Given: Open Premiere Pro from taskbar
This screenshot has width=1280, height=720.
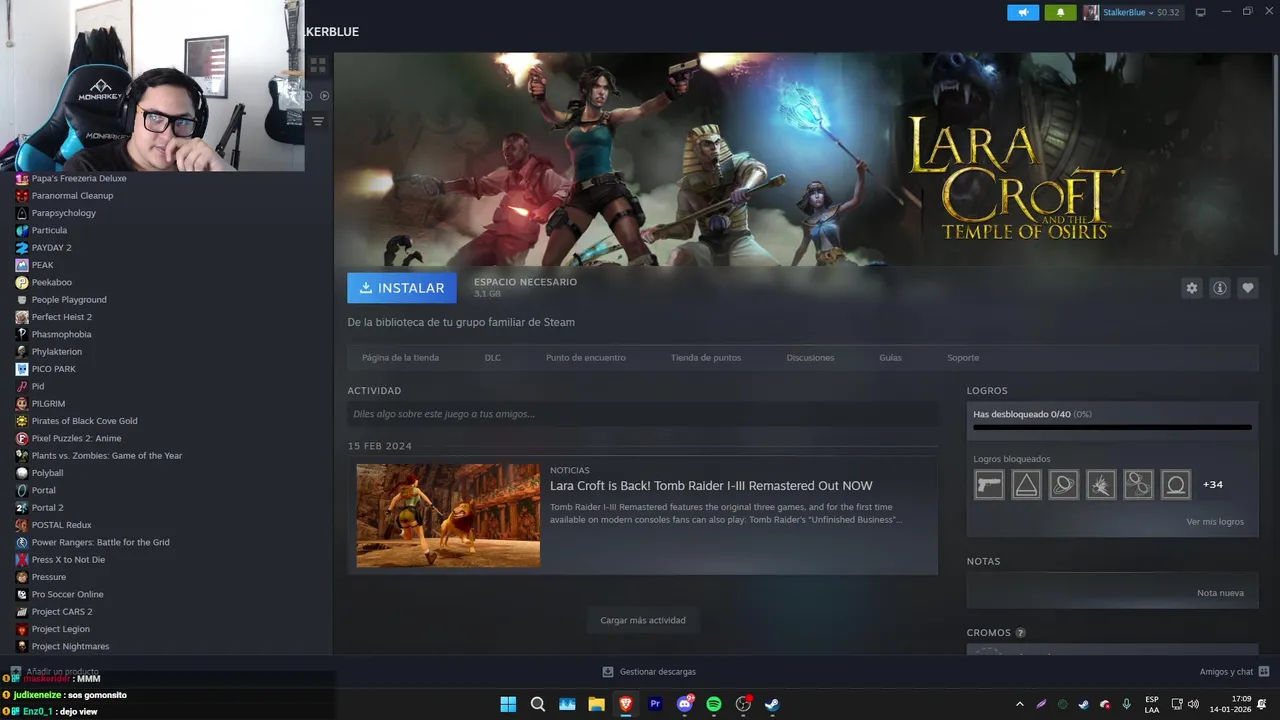Looking at the screenshot, I should coord(655,704).
